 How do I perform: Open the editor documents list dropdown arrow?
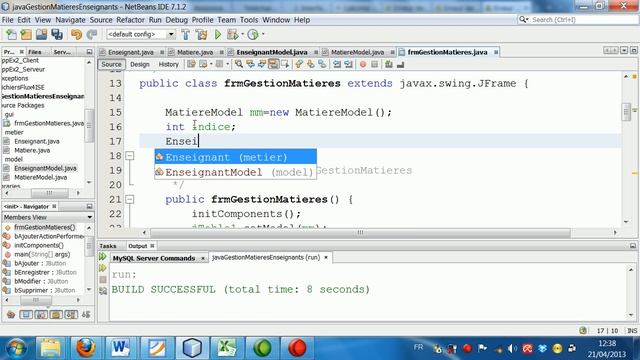[624, 50]
